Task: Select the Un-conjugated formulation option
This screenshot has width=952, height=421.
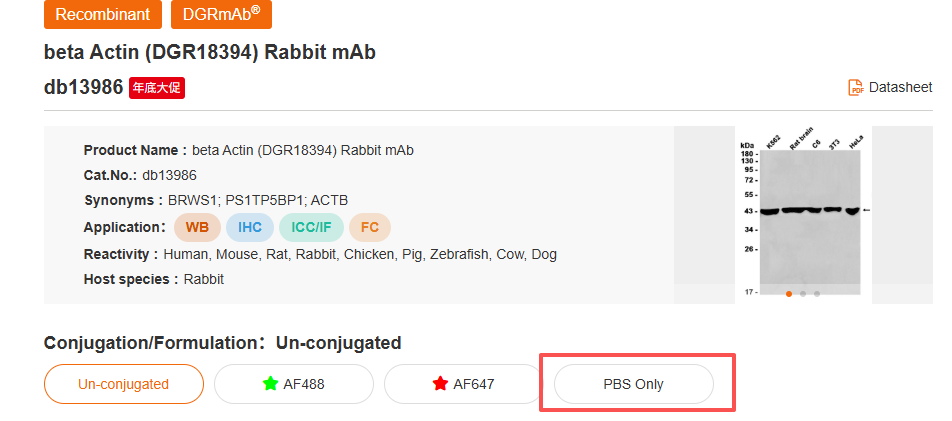Action: (124, 384)
